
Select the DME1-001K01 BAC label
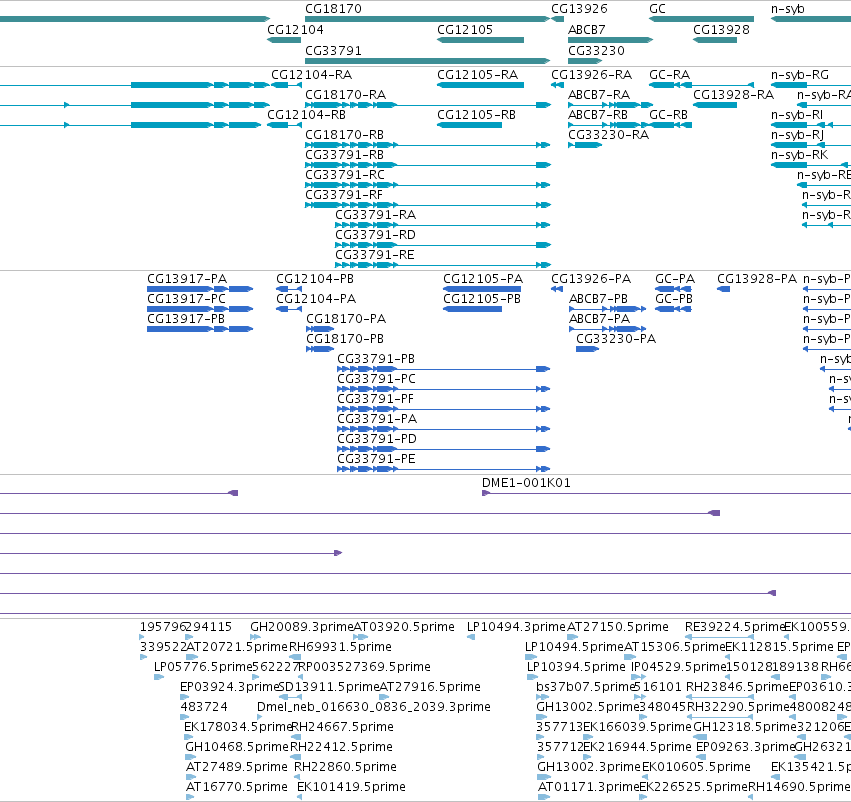(x=526, y=483)
